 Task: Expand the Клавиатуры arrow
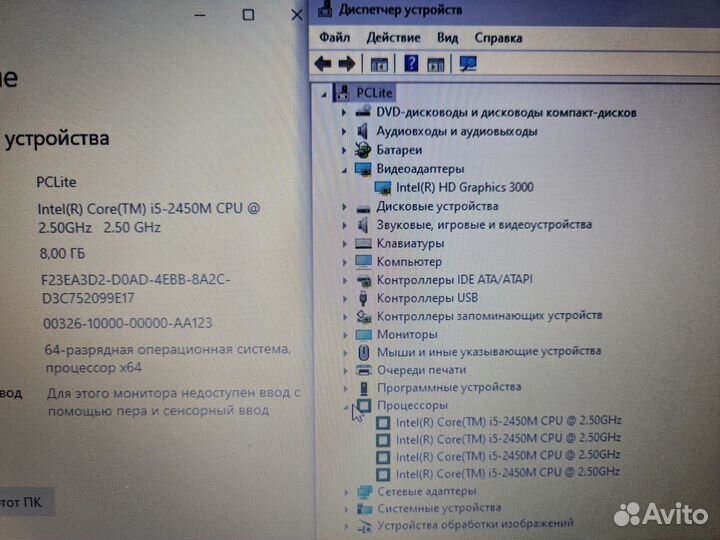click(344, 243)
